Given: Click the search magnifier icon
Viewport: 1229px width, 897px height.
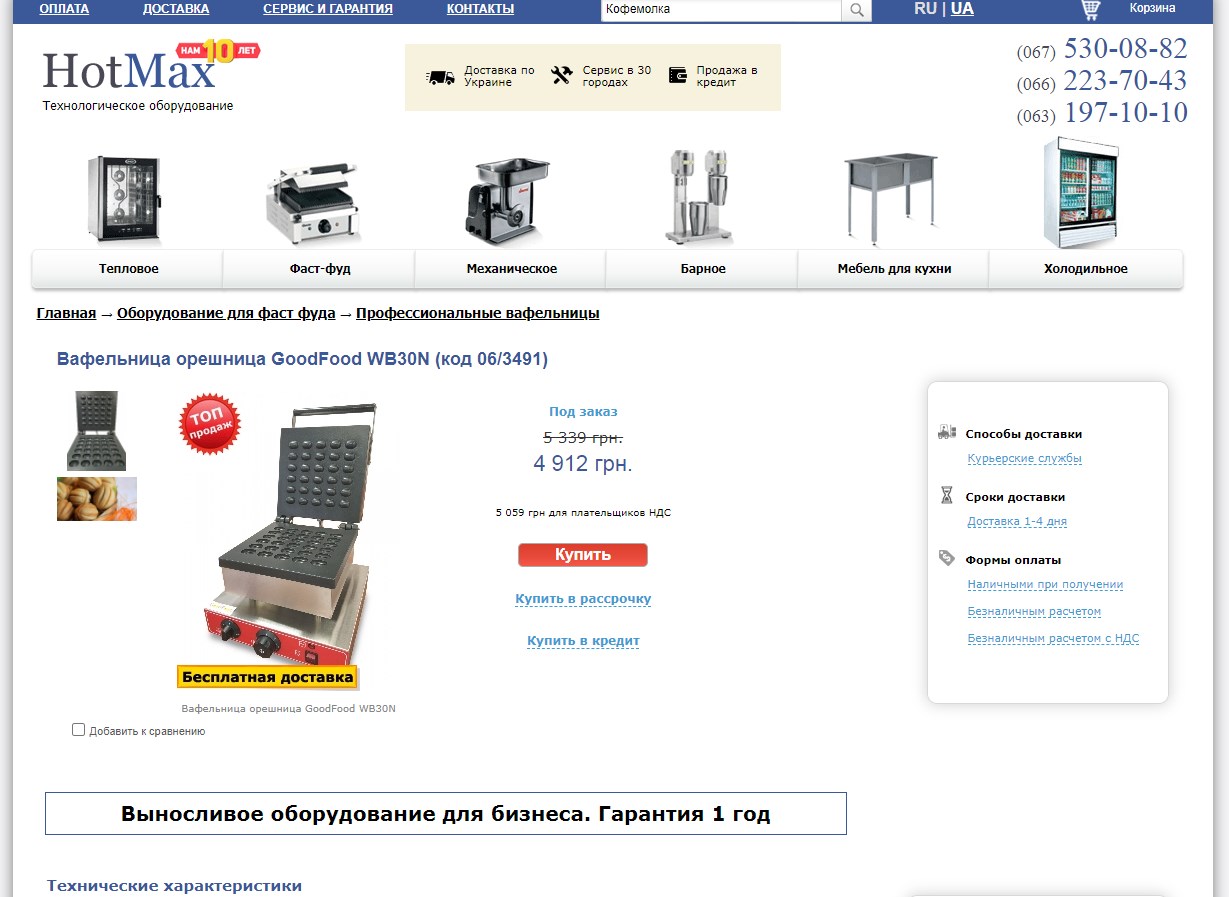Looking at the screenshot, I should [857, 10].
